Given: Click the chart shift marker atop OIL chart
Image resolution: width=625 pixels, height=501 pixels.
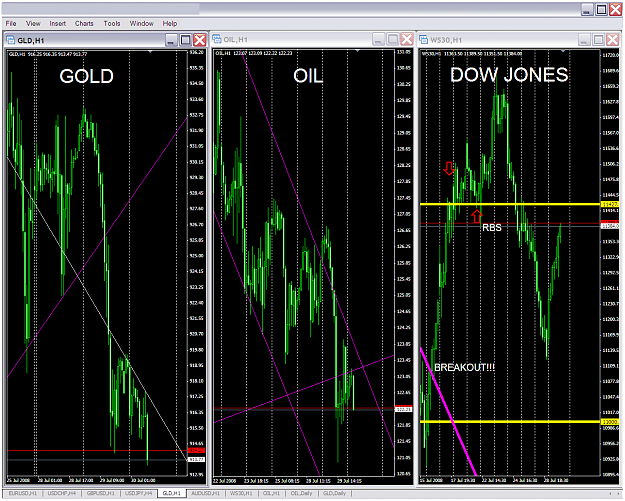Looking at the screenshot, I should tap(358, 51).
